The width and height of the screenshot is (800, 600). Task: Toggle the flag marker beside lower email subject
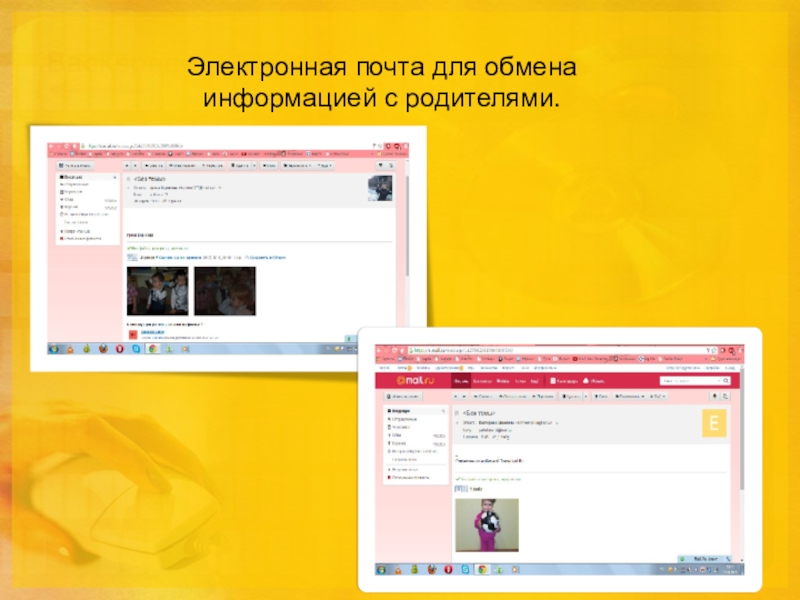[457, 413]
